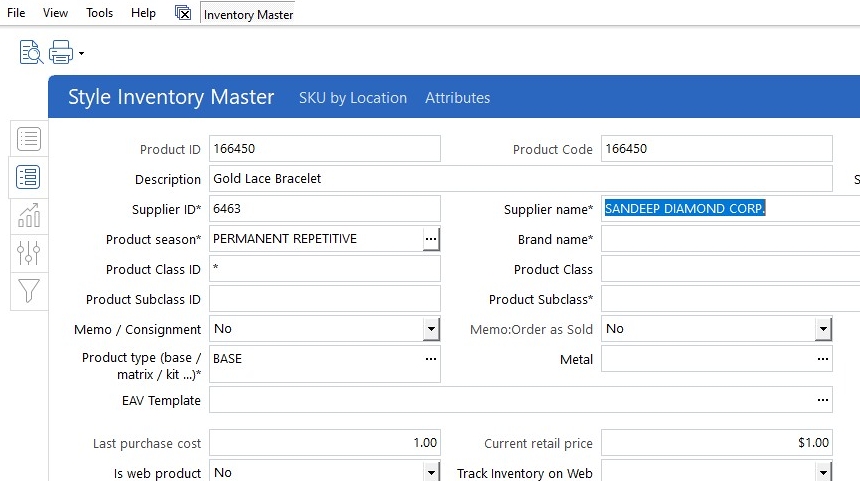
Task: Click ellipsis button for Product season
Action: pyautogui.click(x=431, y=239)
